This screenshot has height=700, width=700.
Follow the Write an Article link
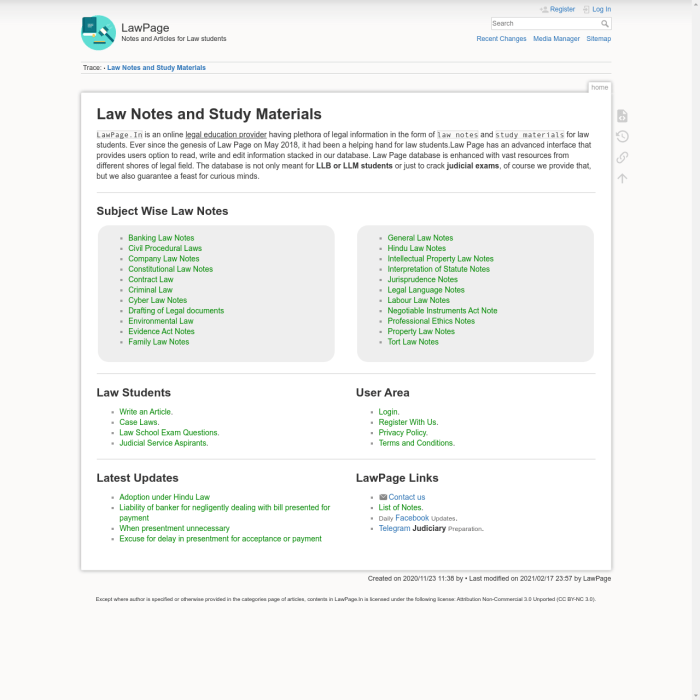146,412
